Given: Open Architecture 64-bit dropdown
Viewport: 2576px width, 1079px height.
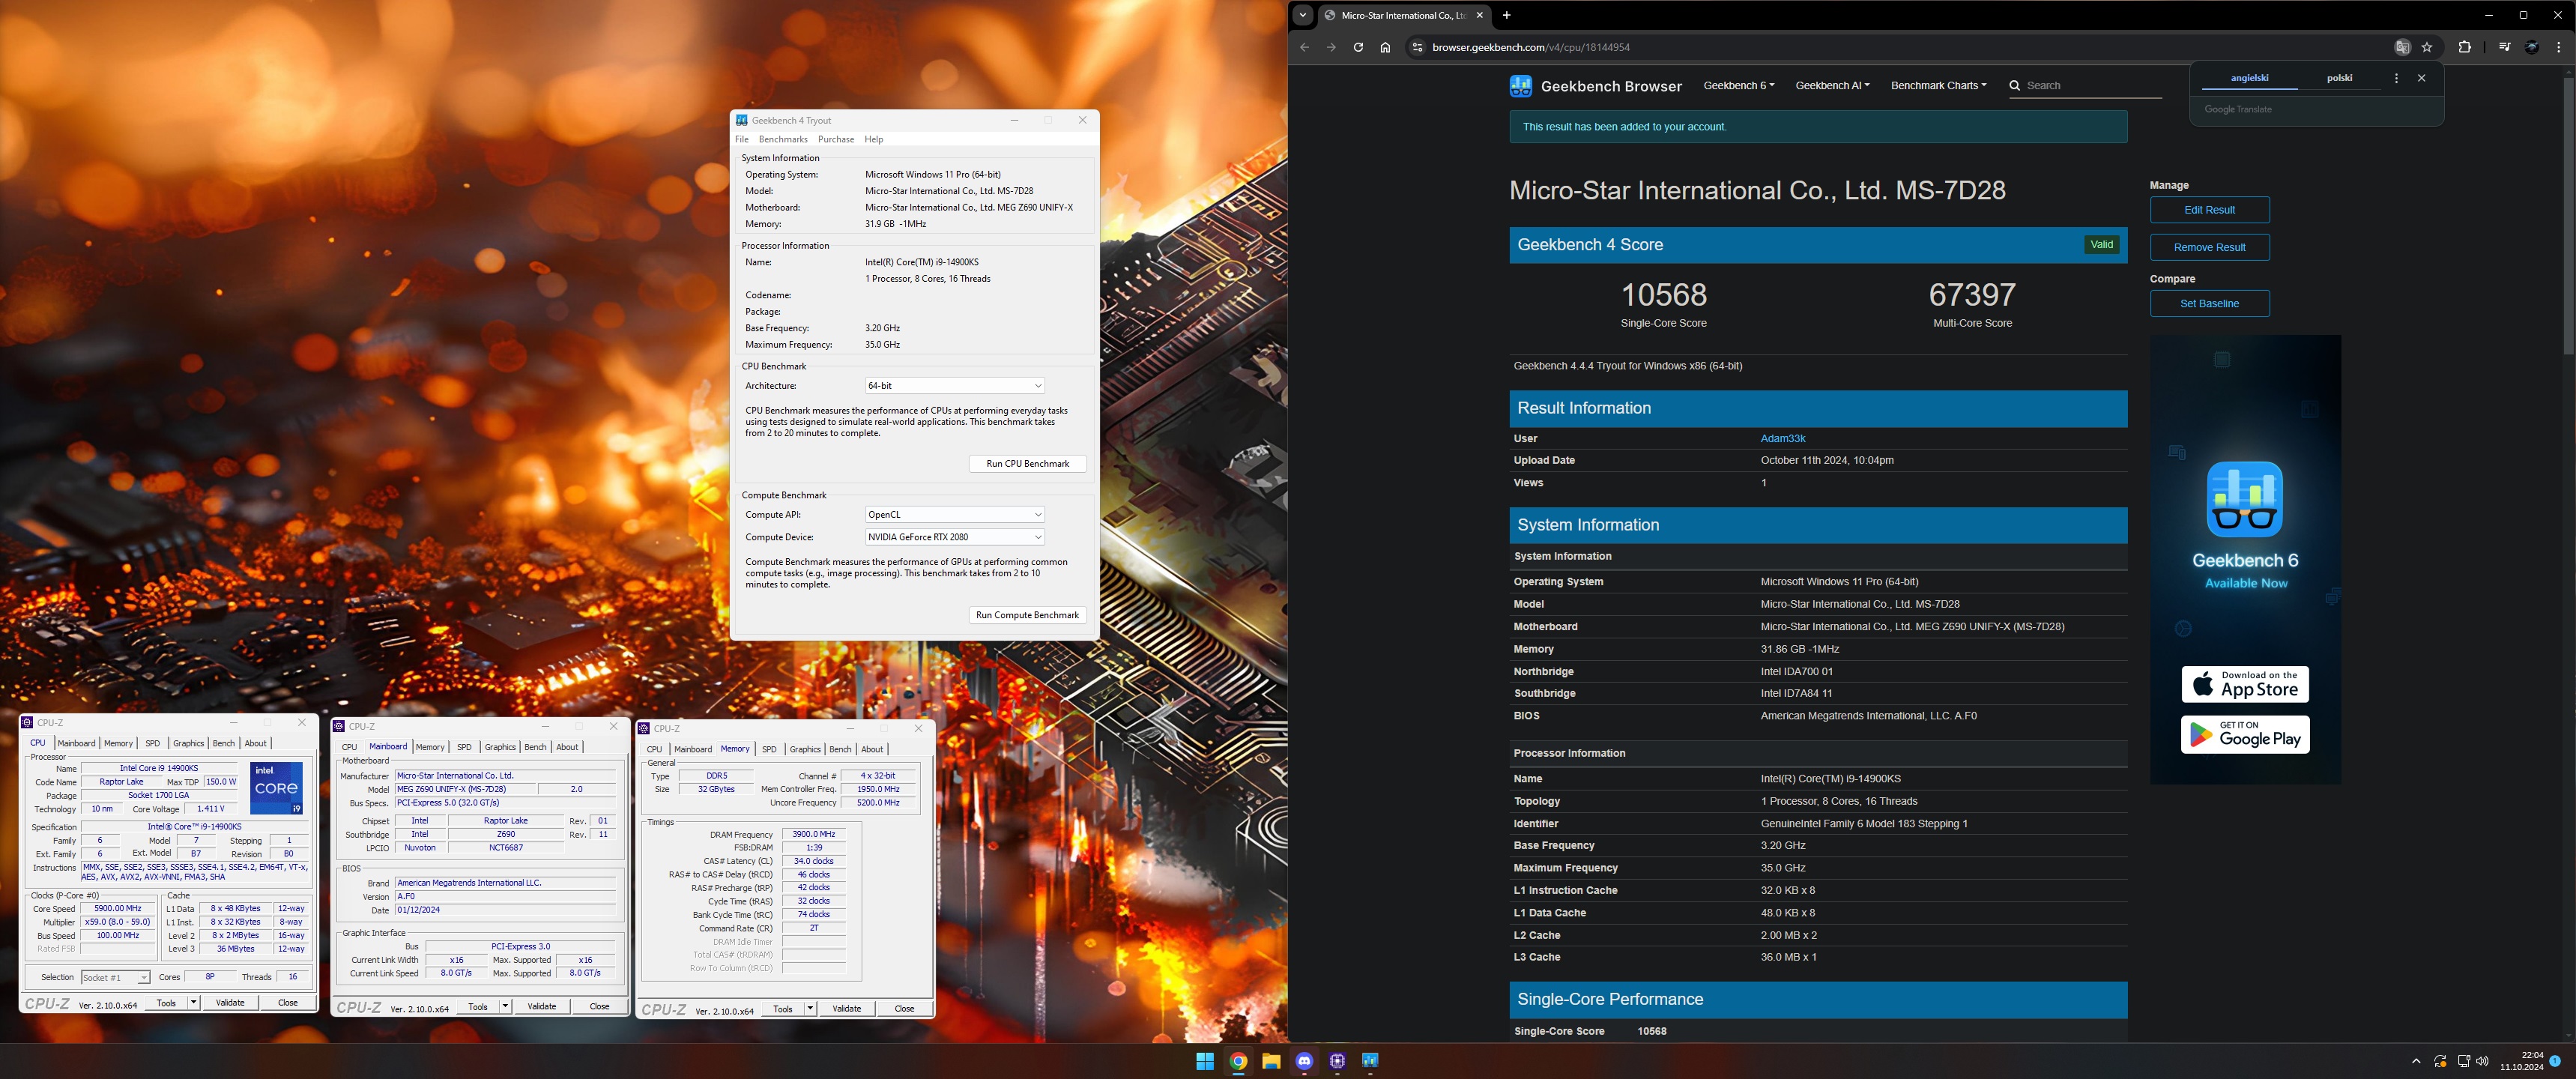Looking at the screenshot, I should (x=954, y=386).
